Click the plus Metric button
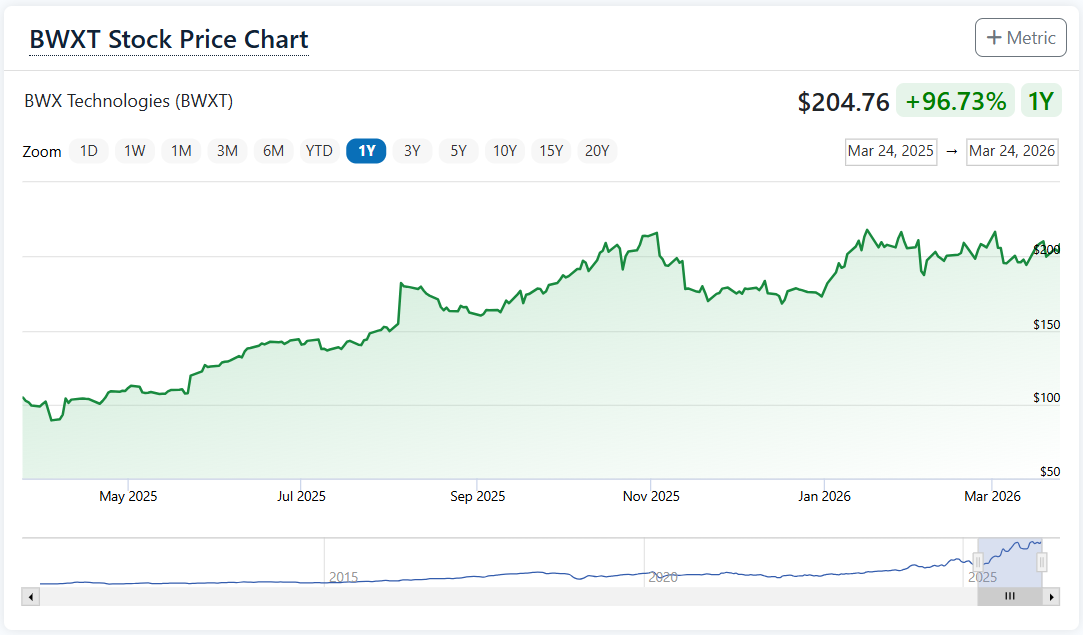 [1020, 38]
